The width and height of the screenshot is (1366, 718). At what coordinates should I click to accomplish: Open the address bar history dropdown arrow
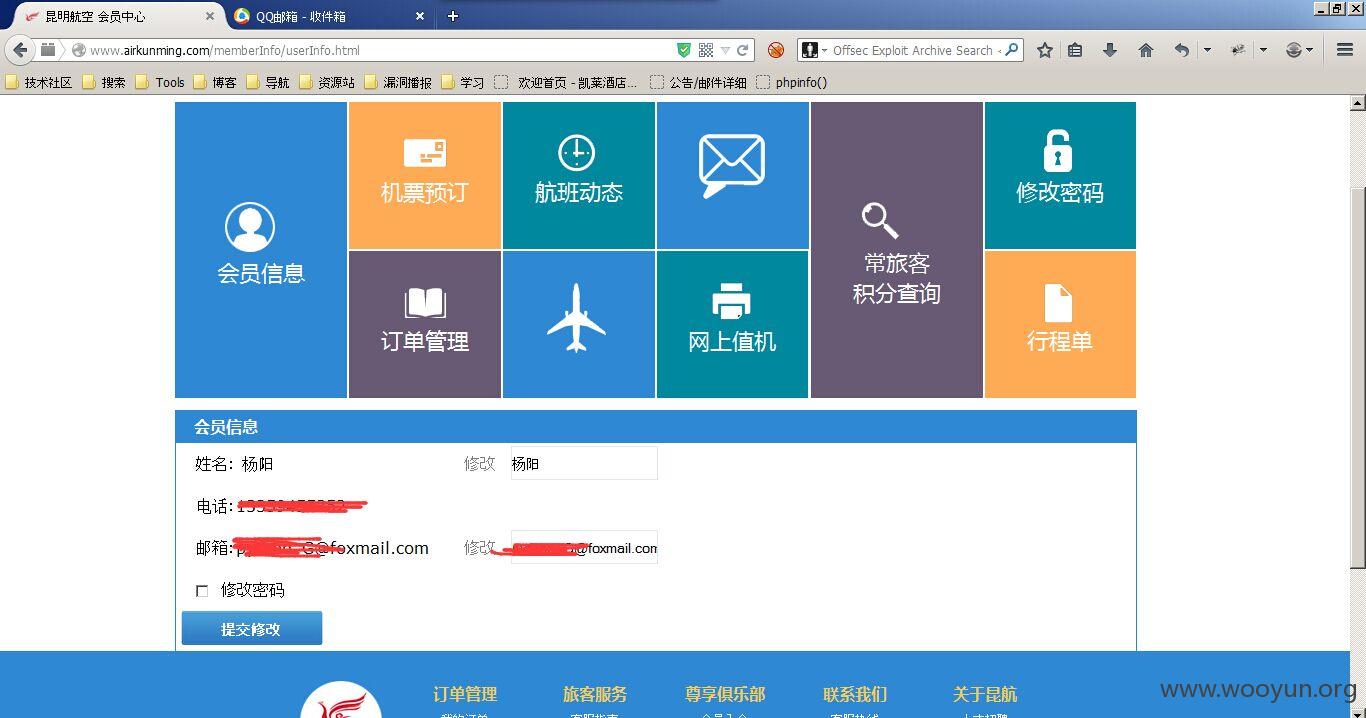[x=725, y=50]
